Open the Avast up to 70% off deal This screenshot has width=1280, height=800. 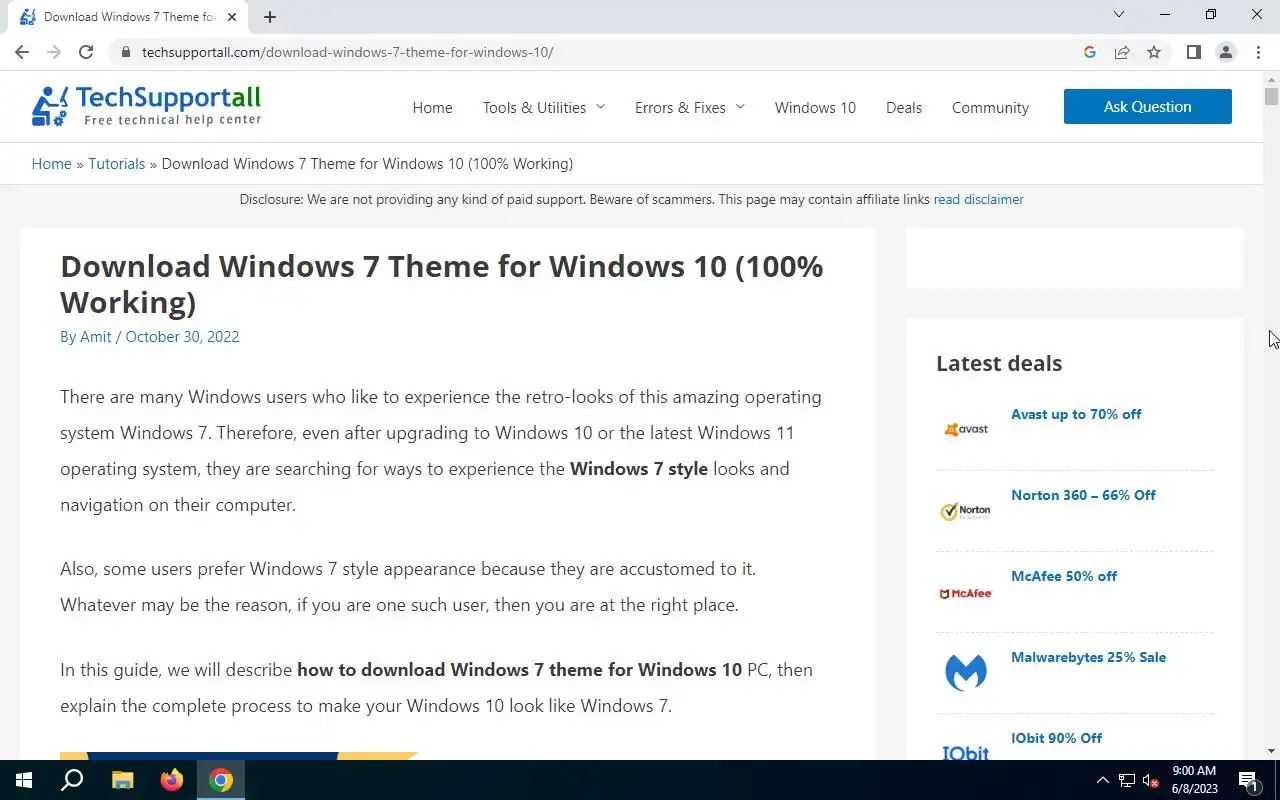click(1076, 414)
